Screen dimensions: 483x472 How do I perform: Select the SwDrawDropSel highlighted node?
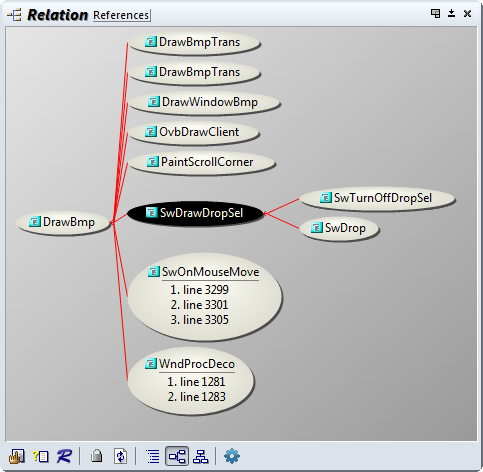[x=195, y=213]
